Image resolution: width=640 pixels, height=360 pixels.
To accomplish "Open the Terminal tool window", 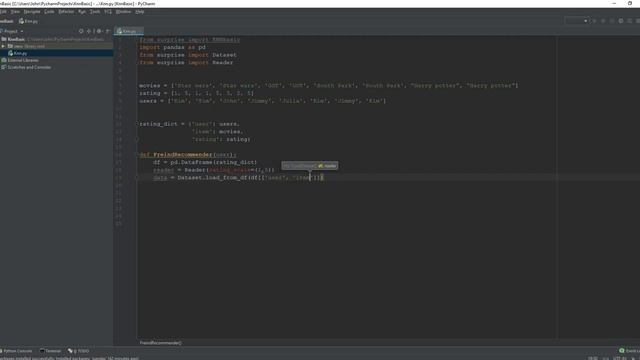I will click(x=50, y=351).
